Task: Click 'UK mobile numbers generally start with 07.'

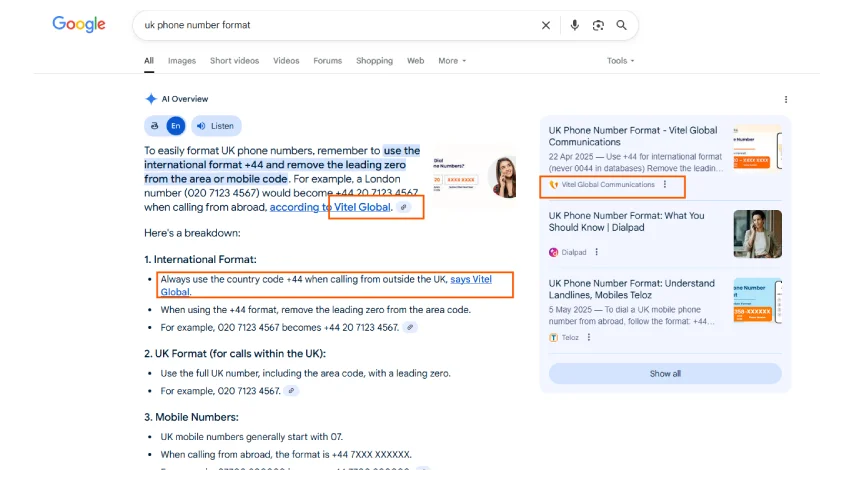Action: [252, 437]
